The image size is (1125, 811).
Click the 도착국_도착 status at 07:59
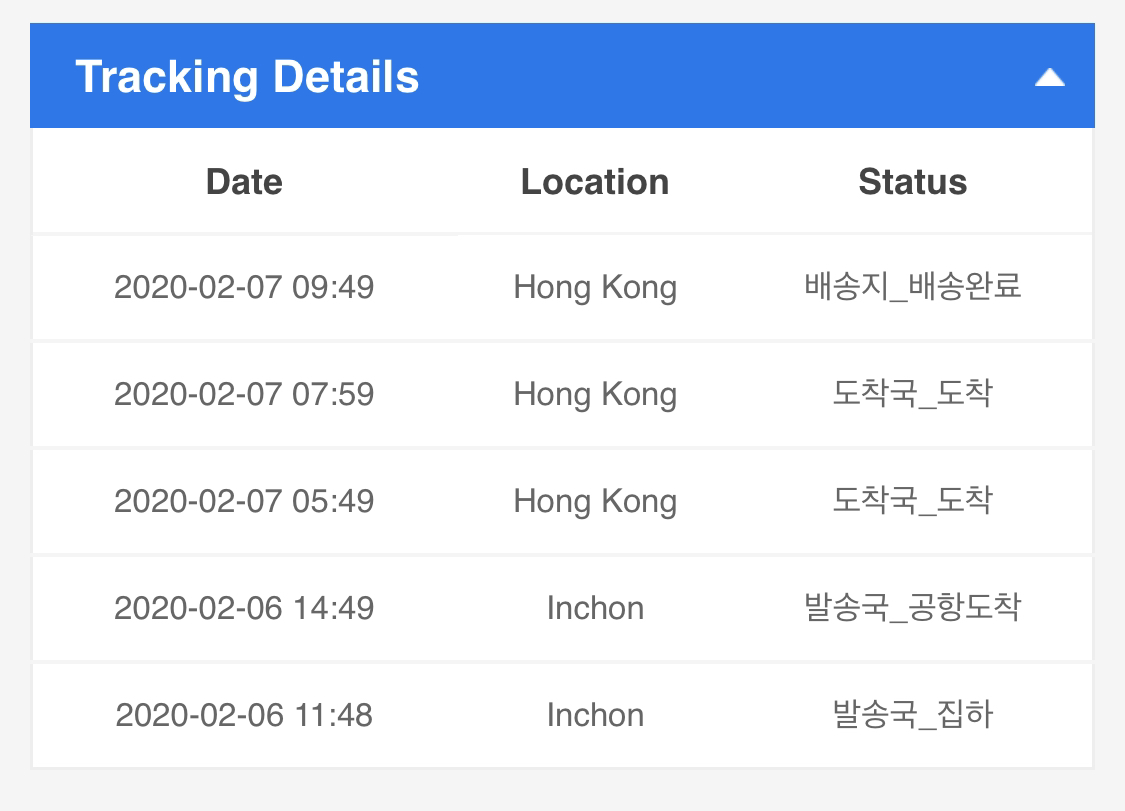pyautogui.click(x=913, y=393)
